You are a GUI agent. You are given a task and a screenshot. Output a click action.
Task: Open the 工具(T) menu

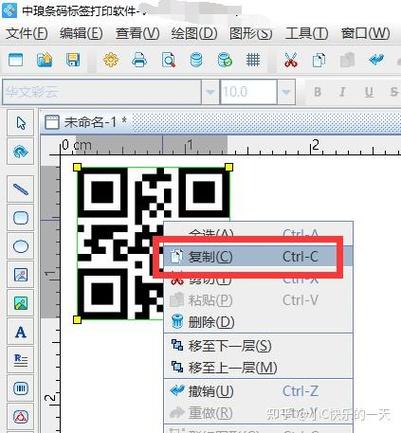(x=307, y=34)
